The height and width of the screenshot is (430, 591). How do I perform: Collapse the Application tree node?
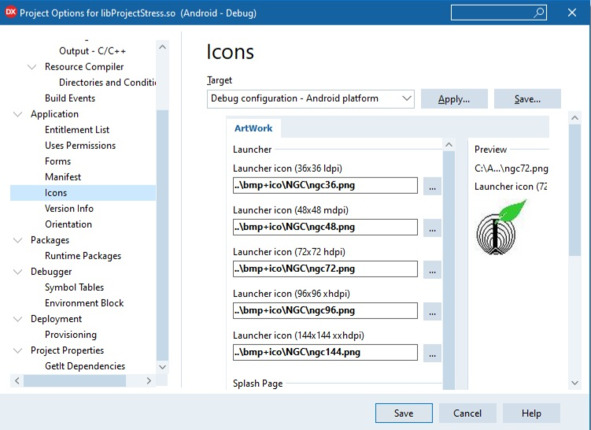pos(18,114)
